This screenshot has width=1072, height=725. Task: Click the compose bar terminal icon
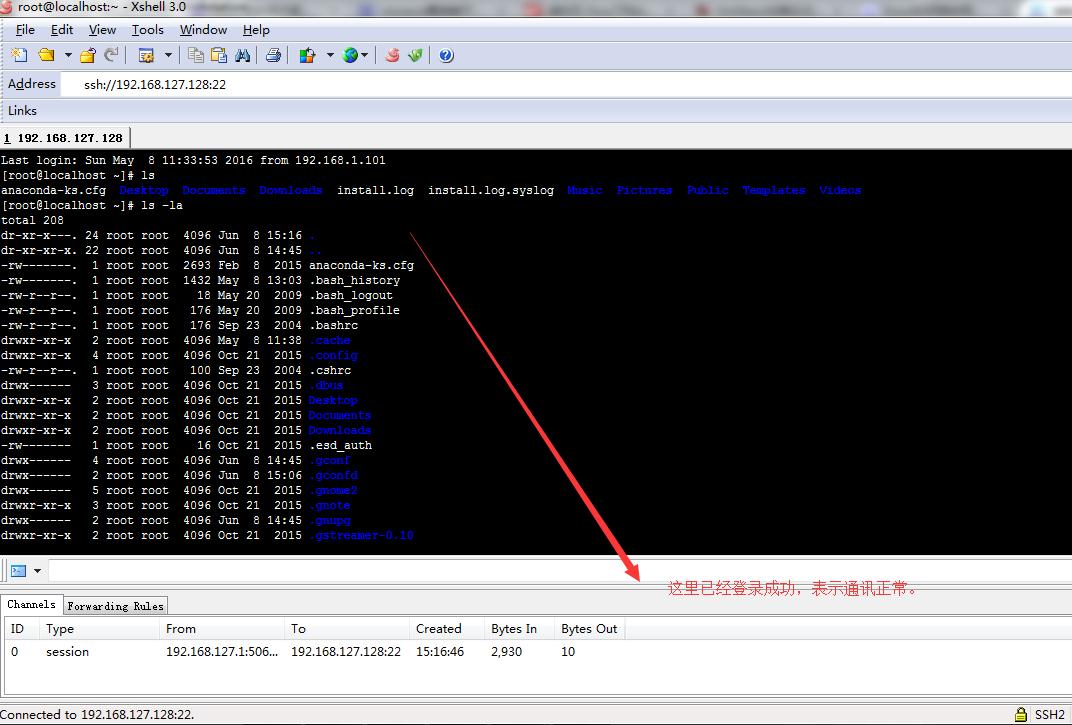tap(18, 570)
